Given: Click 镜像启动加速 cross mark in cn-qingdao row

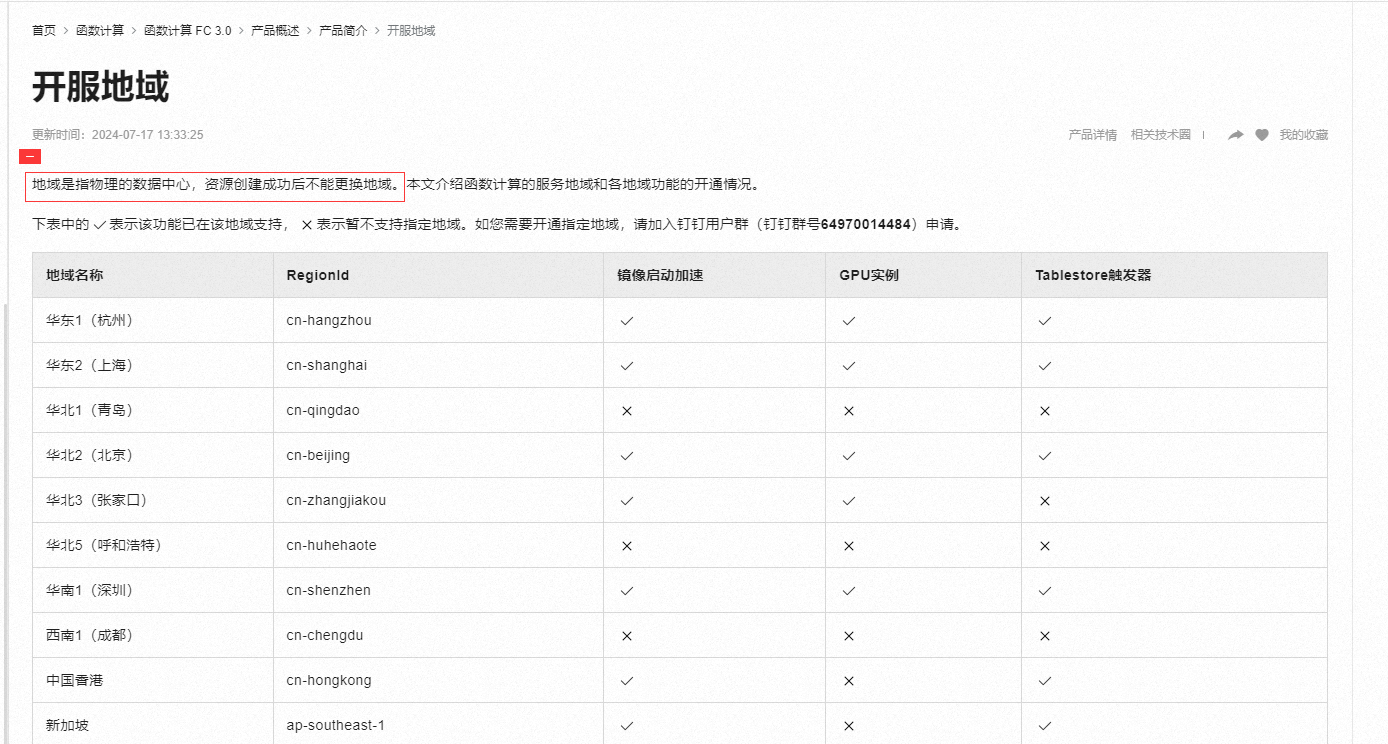Looking at the screenshot, I should [627, 411].
